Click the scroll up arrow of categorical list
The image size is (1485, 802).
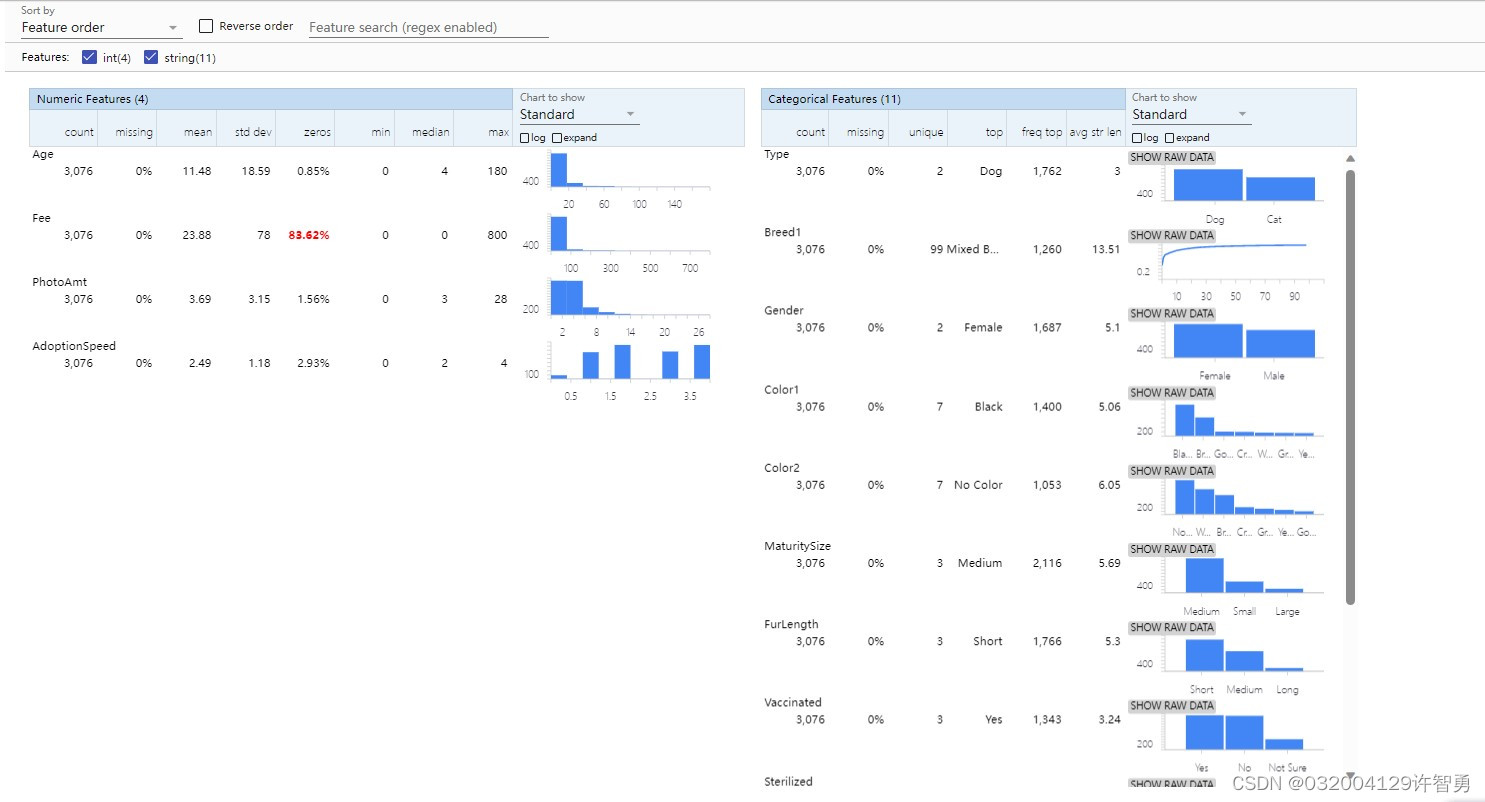click(1351, 158)
